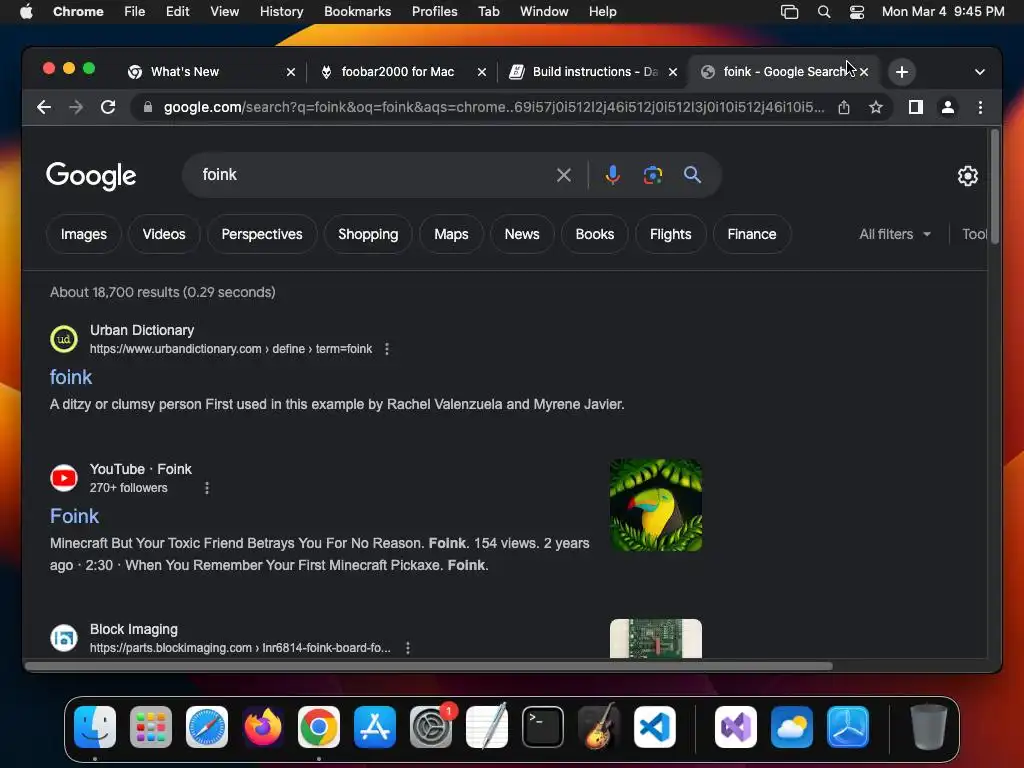
Task: Expand the All filters dropdown
Action: coord(895,234)
